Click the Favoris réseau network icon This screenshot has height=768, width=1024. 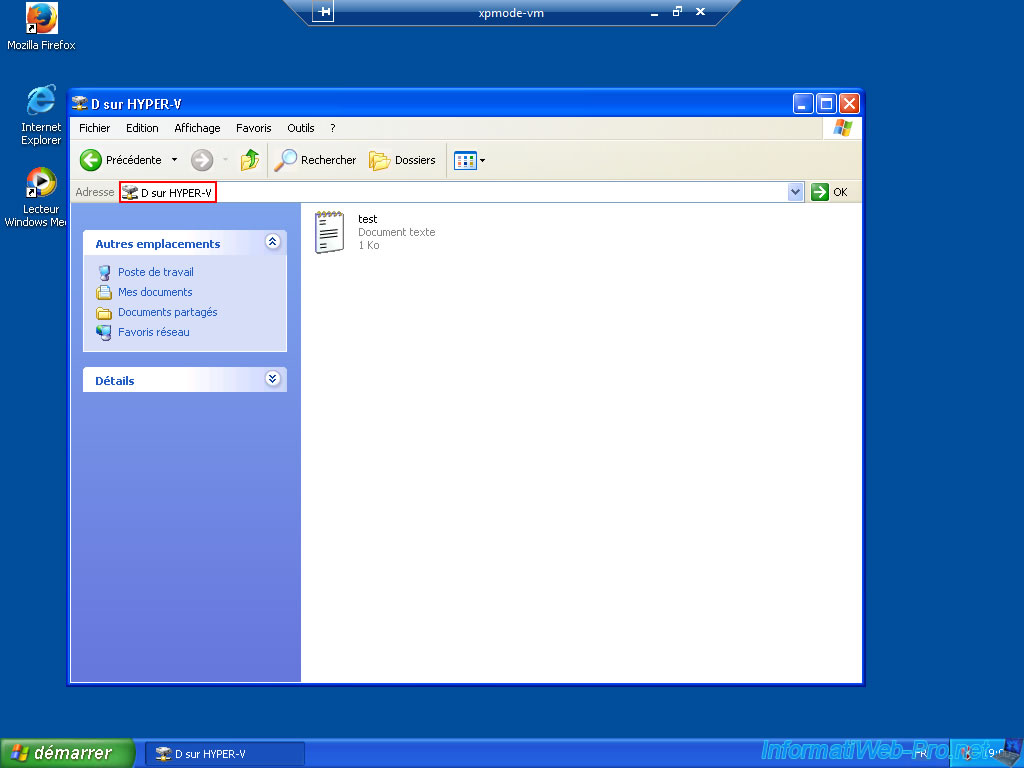[x=104, y=332]
